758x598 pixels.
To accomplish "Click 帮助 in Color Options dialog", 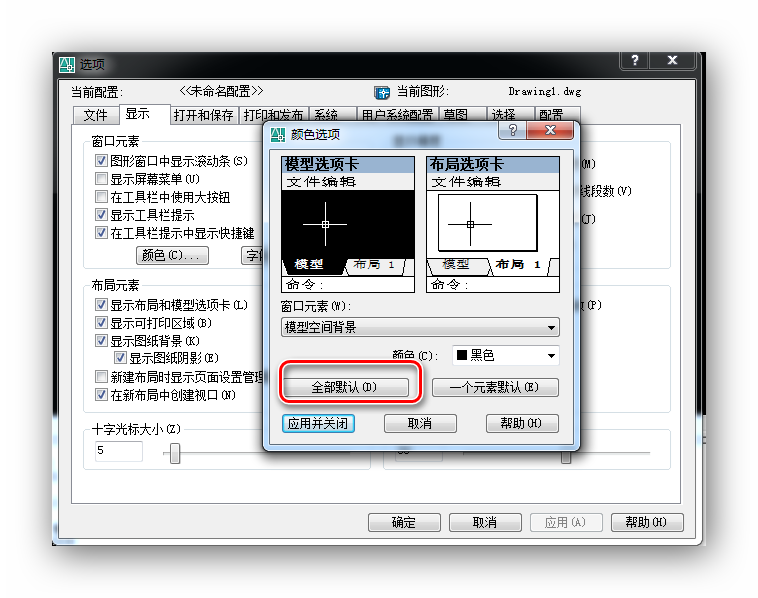I will click(x=522, y=423).
